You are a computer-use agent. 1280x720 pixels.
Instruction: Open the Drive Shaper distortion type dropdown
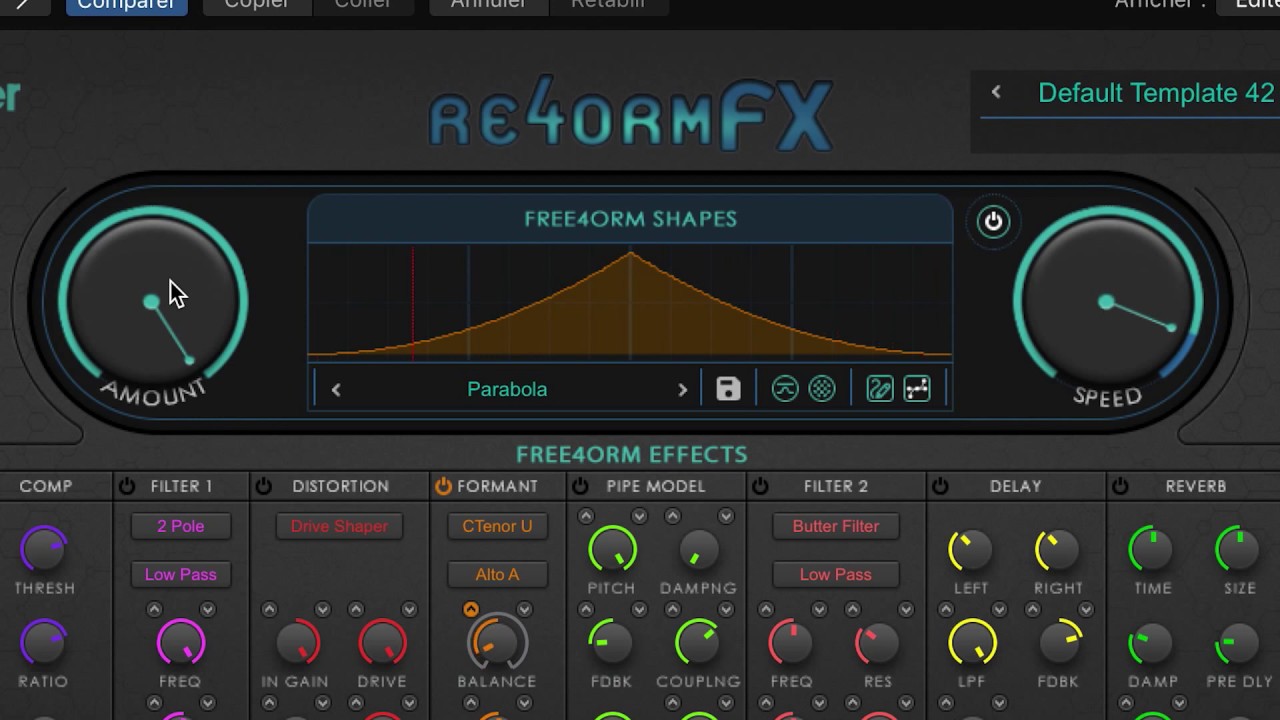click(339, 526)
